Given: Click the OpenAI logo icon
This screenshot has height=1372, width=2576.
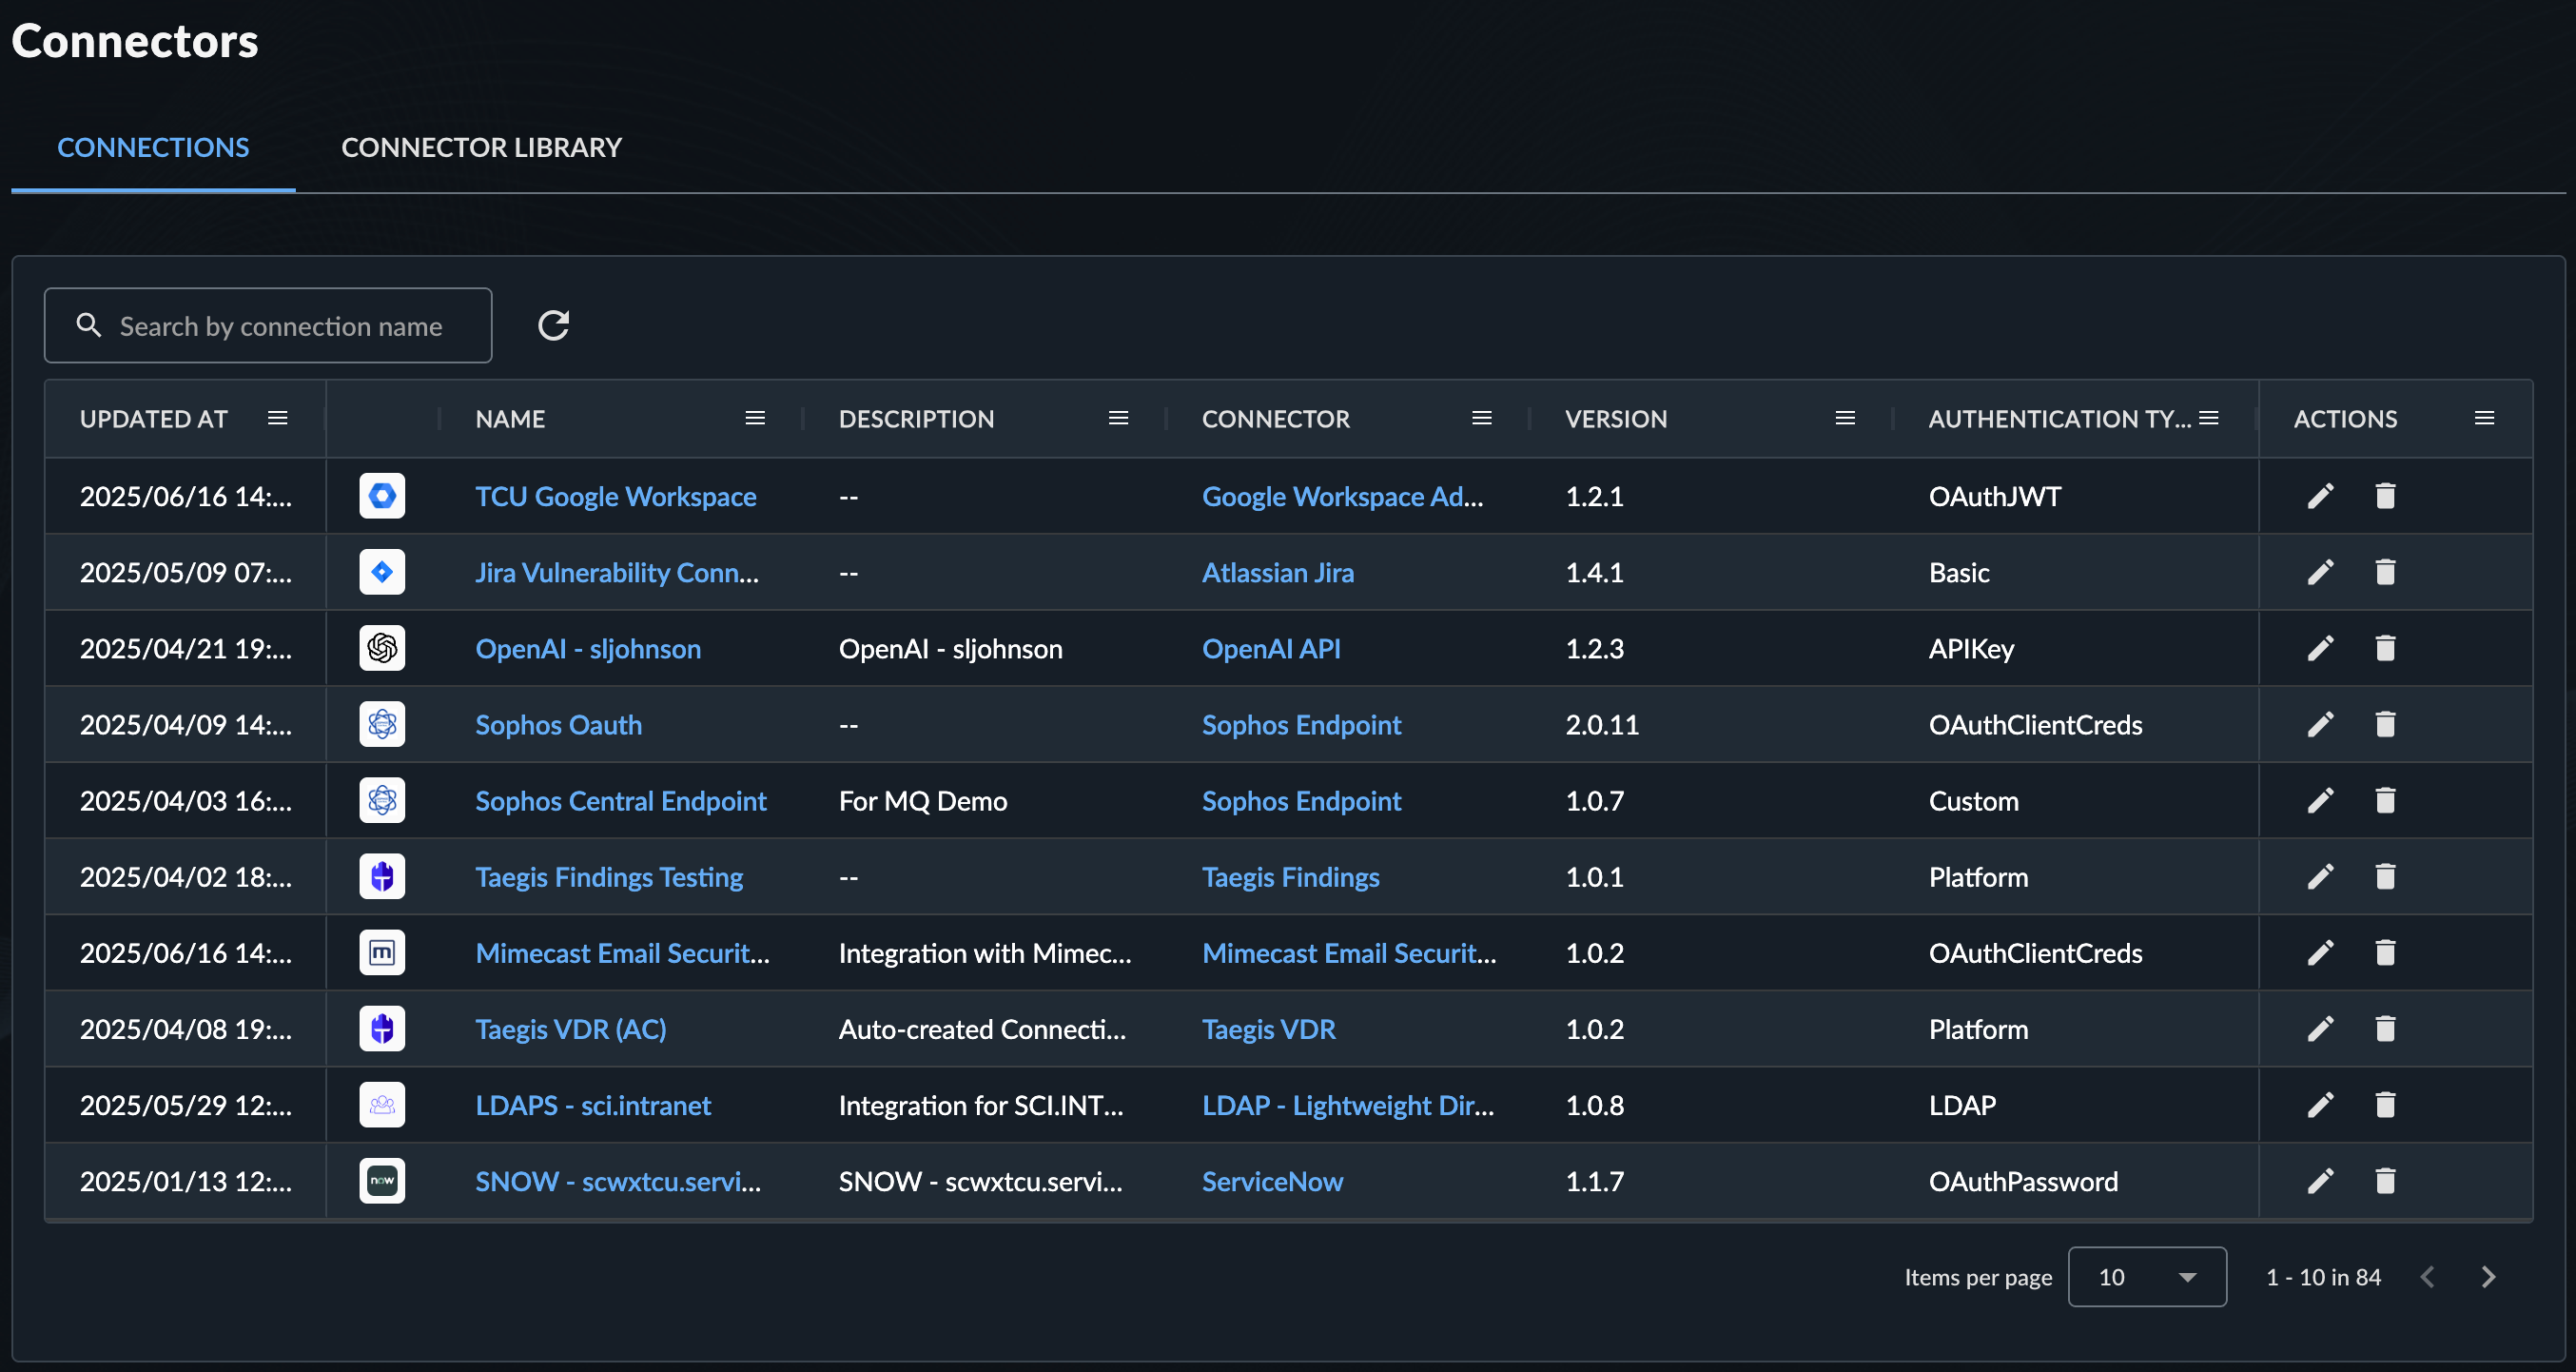Looking at the screenshot, I should point(382,648).
